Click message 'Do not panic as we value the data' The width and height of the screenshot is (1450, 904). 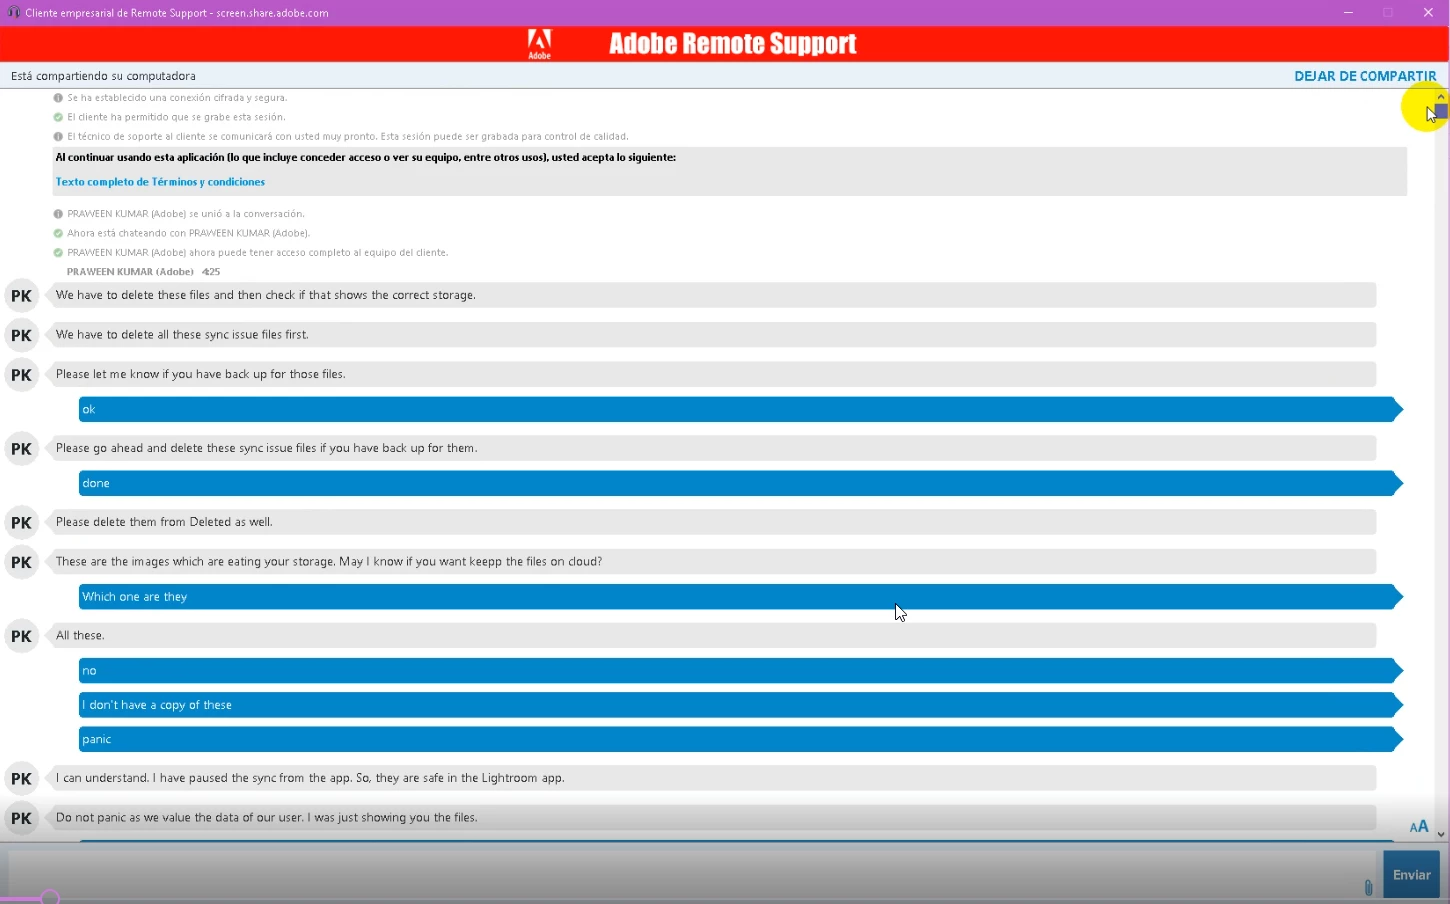[712, 818]
